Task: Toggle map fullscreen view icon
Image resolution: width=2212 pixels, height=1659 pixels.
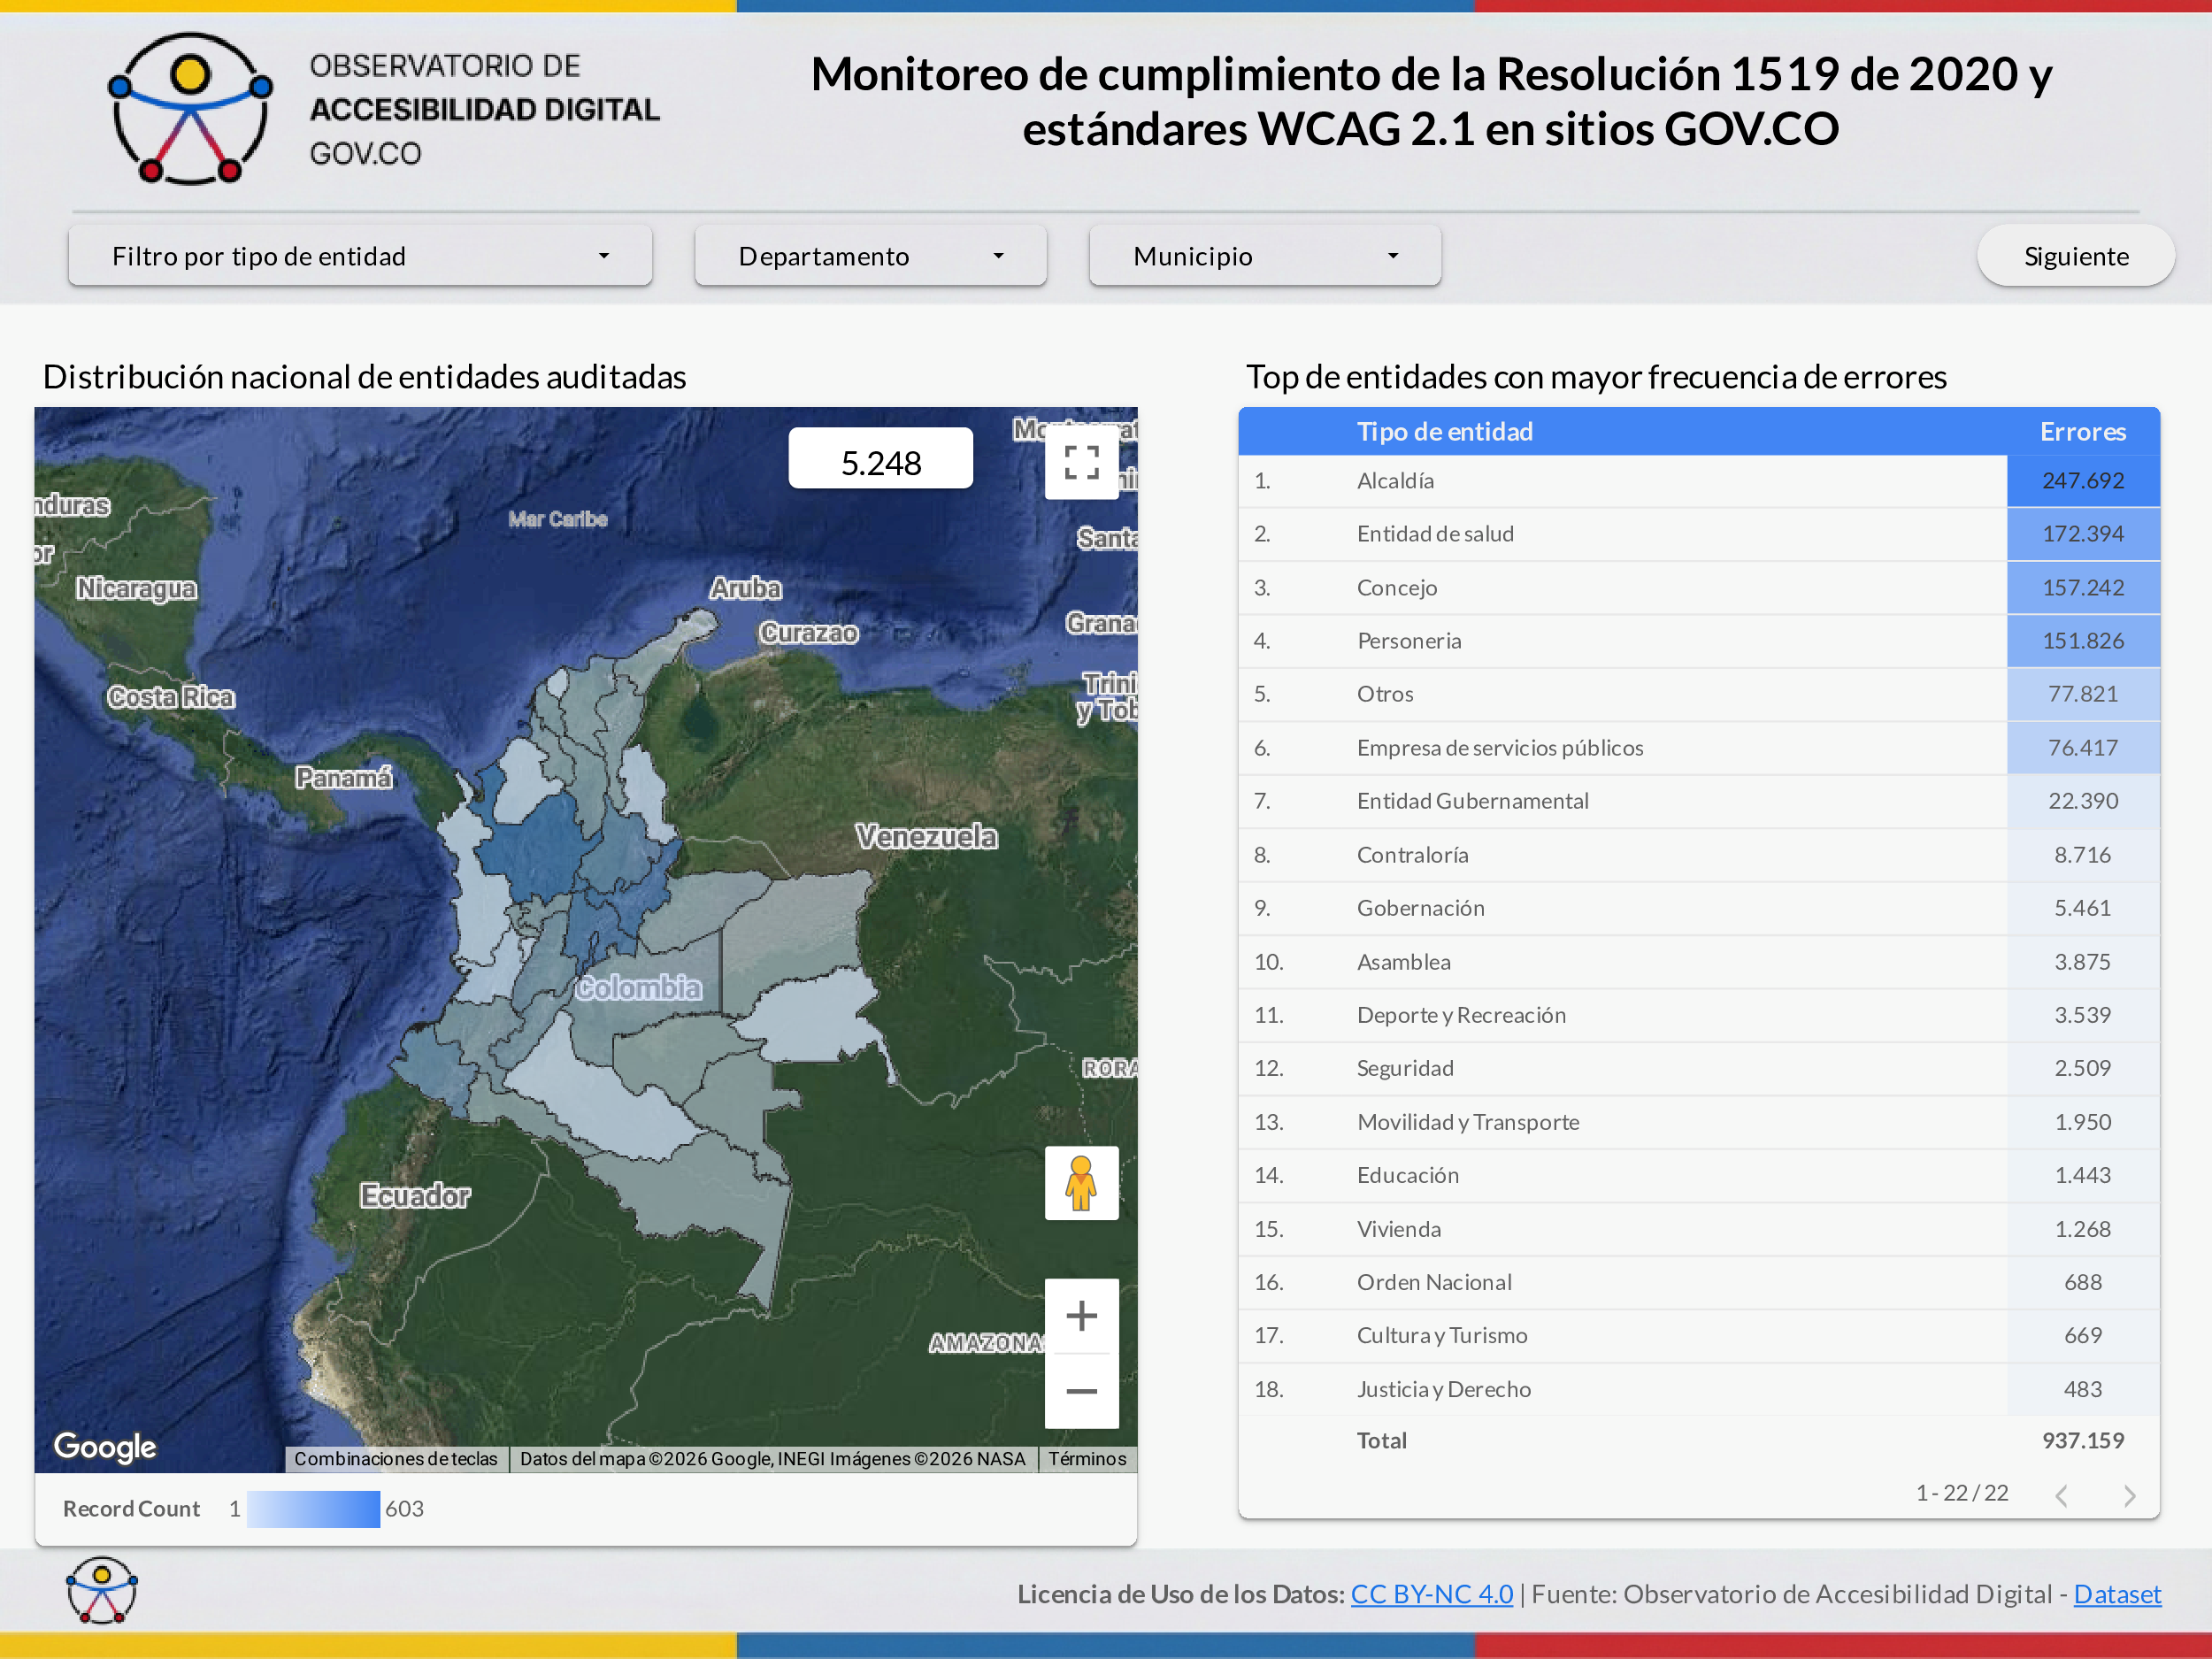Action: pyautogui.click(x=1081, y=462)
